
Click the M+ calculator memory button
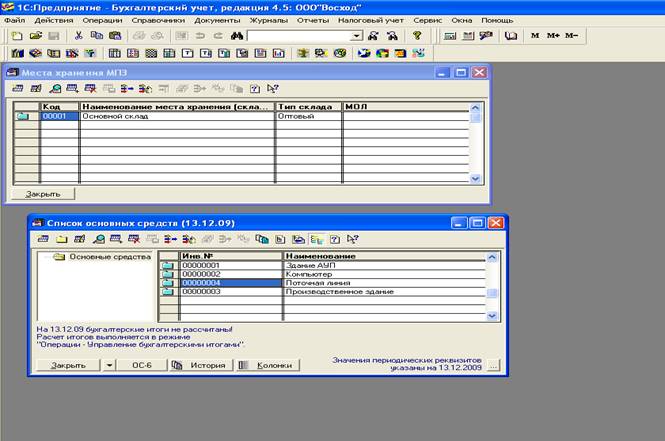coord(553,35)
